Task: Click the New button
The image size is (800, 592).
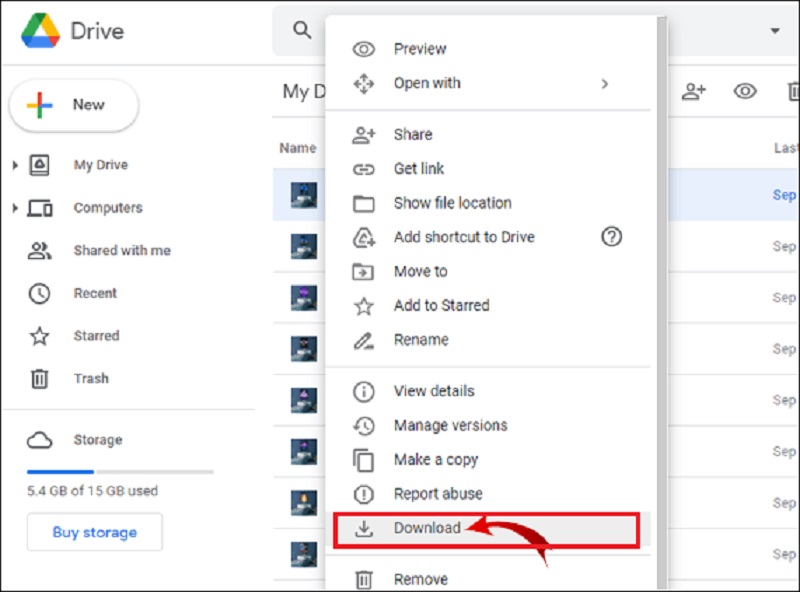Action: 74,106
